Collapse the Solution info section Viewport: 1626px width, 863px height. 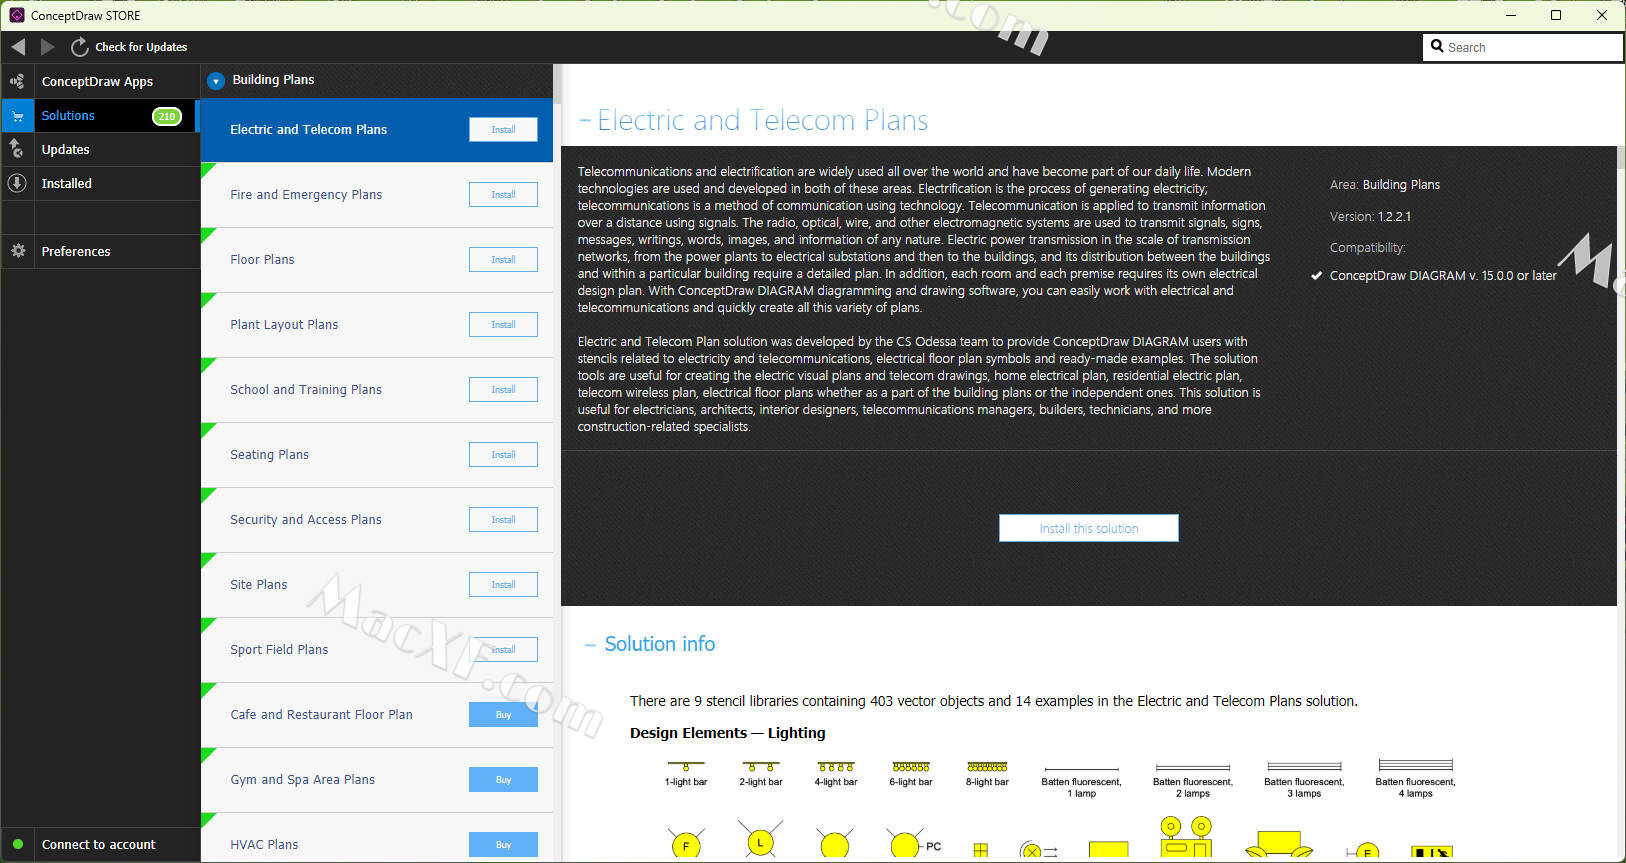(590, 645)
